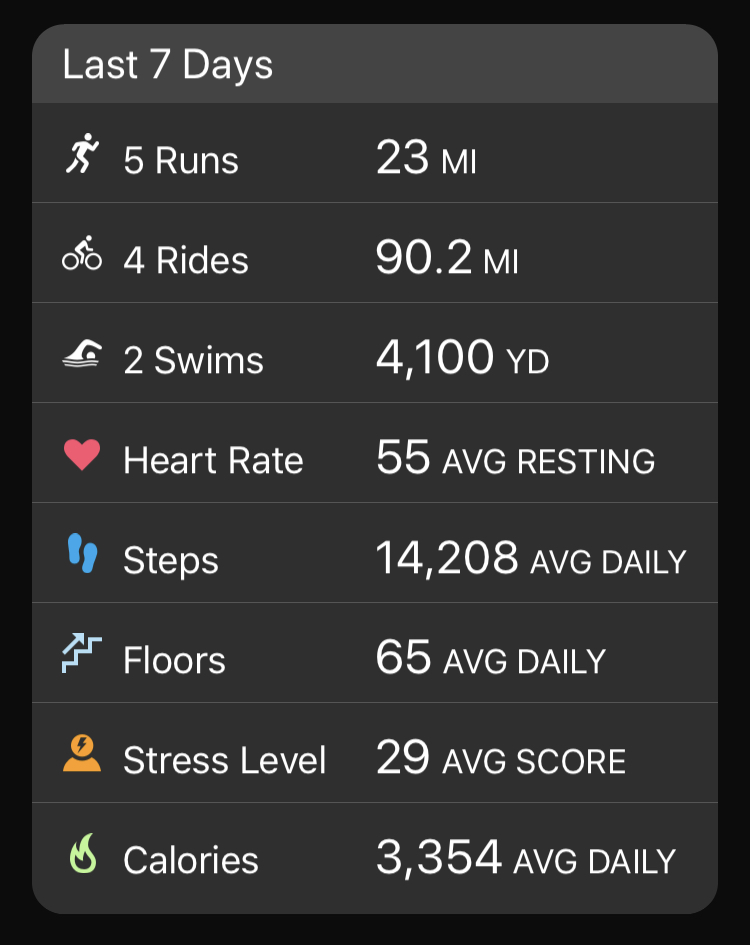750x945 pixels.
Task: Tap the 4,100 YD swim distance
Action: pos(462,359)
